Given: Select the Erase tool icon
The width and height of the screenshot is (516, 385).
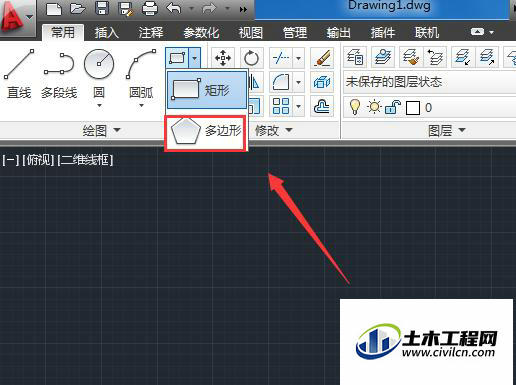Looking at the screenshot, I should pyautogui.click(x=322, y=58).
